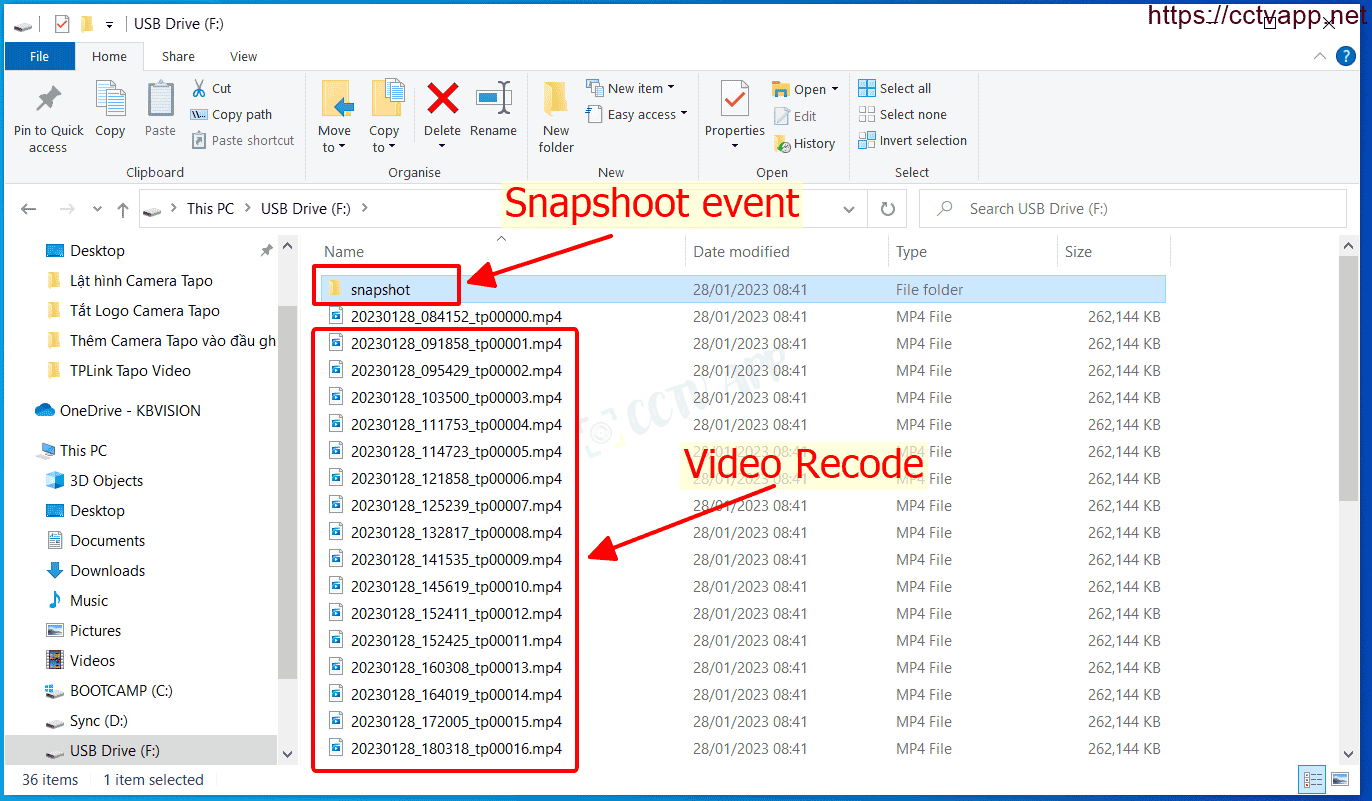Click the Pin to Quick access icon

48,100
